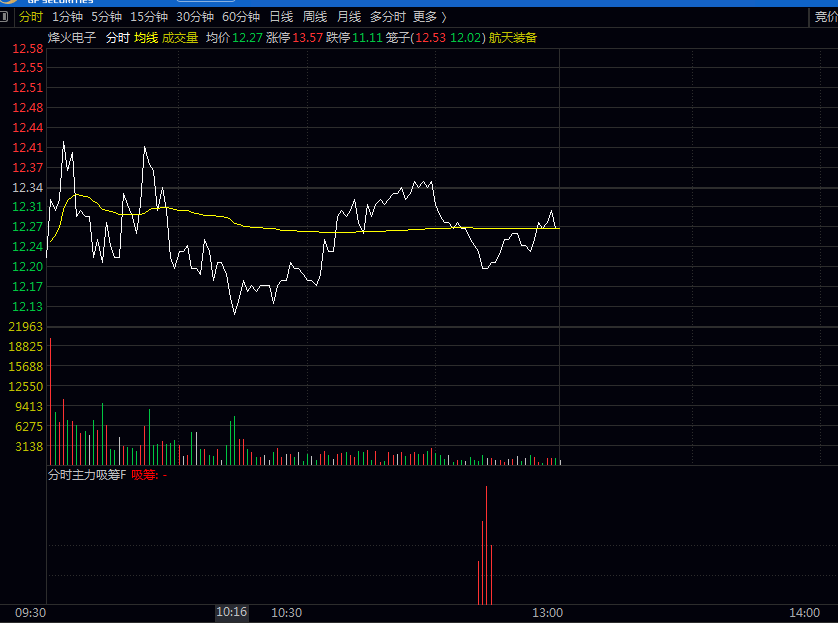Select the 1分钟 period tab
Image resolution: width=838 pixels, height=623 pixels.
tap(67, 17)
